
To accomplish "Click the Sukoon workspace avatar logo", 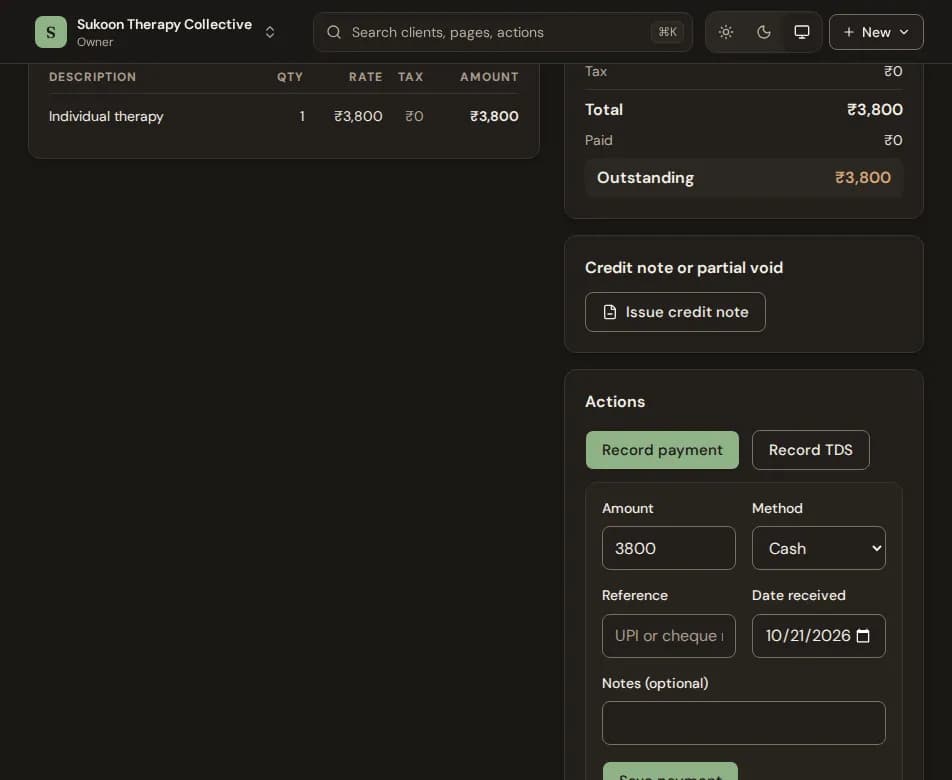I will (x=51, y=32).
